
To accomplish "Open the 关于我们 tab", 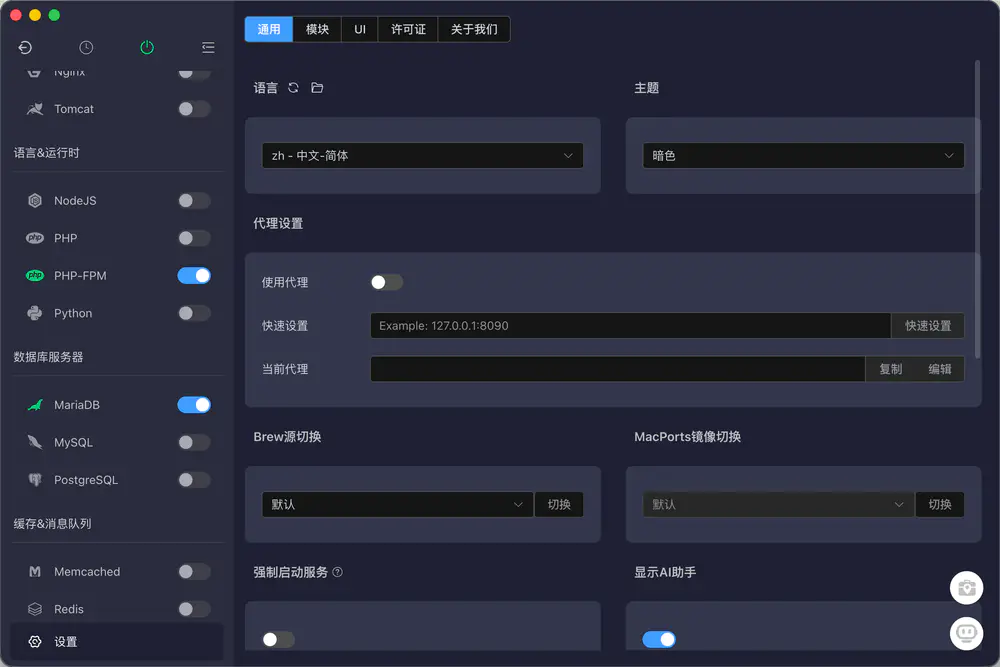I will [474, 29].
